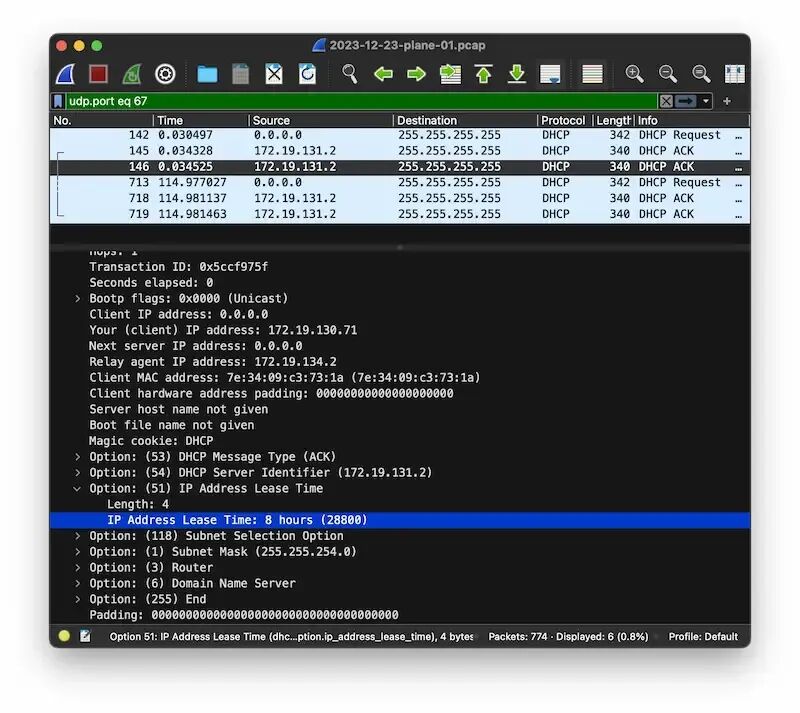Screen dimensions: 800x713
Task: Toggle packet colorization rules
Action: (x=592, y=75)
